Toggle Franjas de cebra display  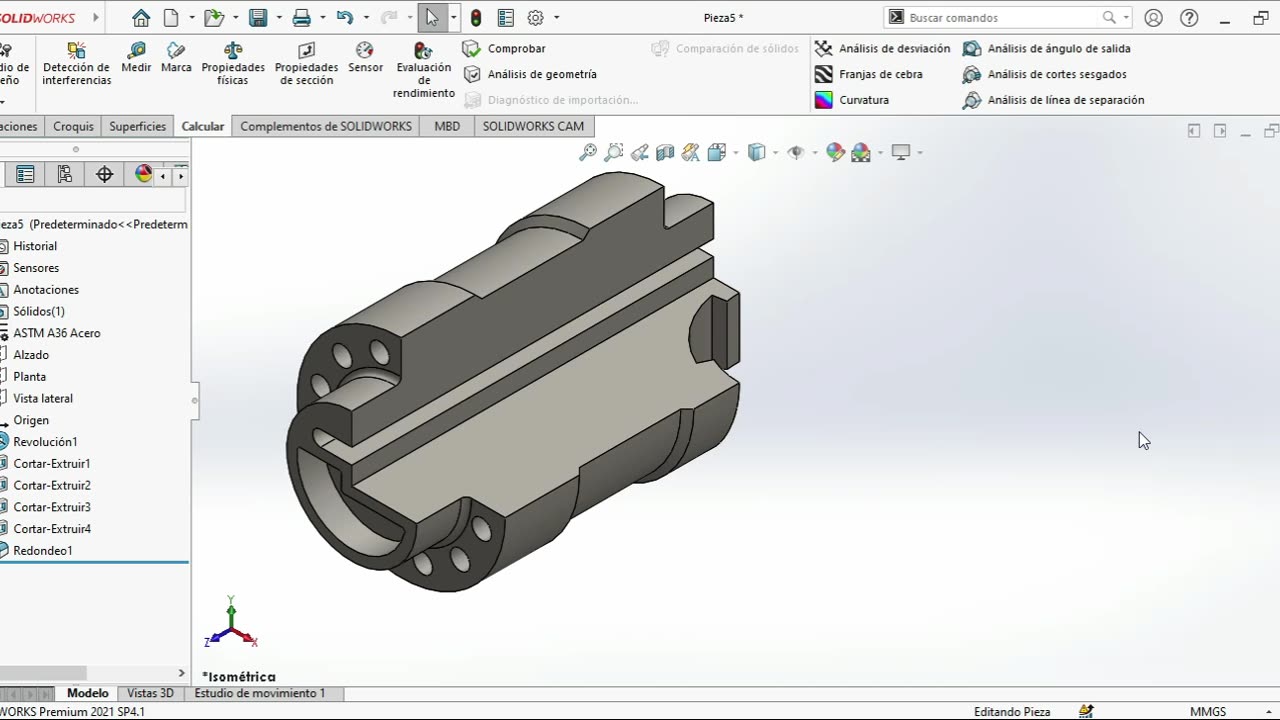click(868, 74)
